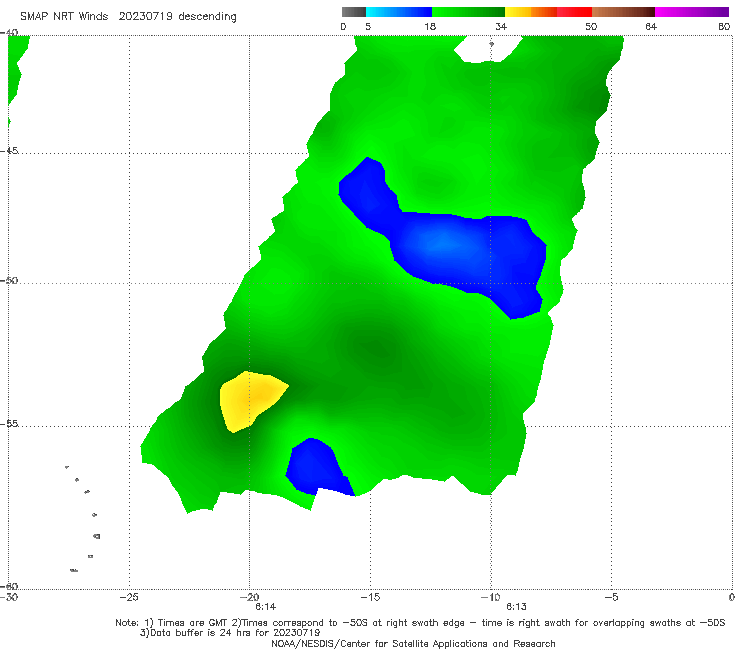Click the longitude label '-20'
This screenshot has height=650, width=740.
coord(249,597)
